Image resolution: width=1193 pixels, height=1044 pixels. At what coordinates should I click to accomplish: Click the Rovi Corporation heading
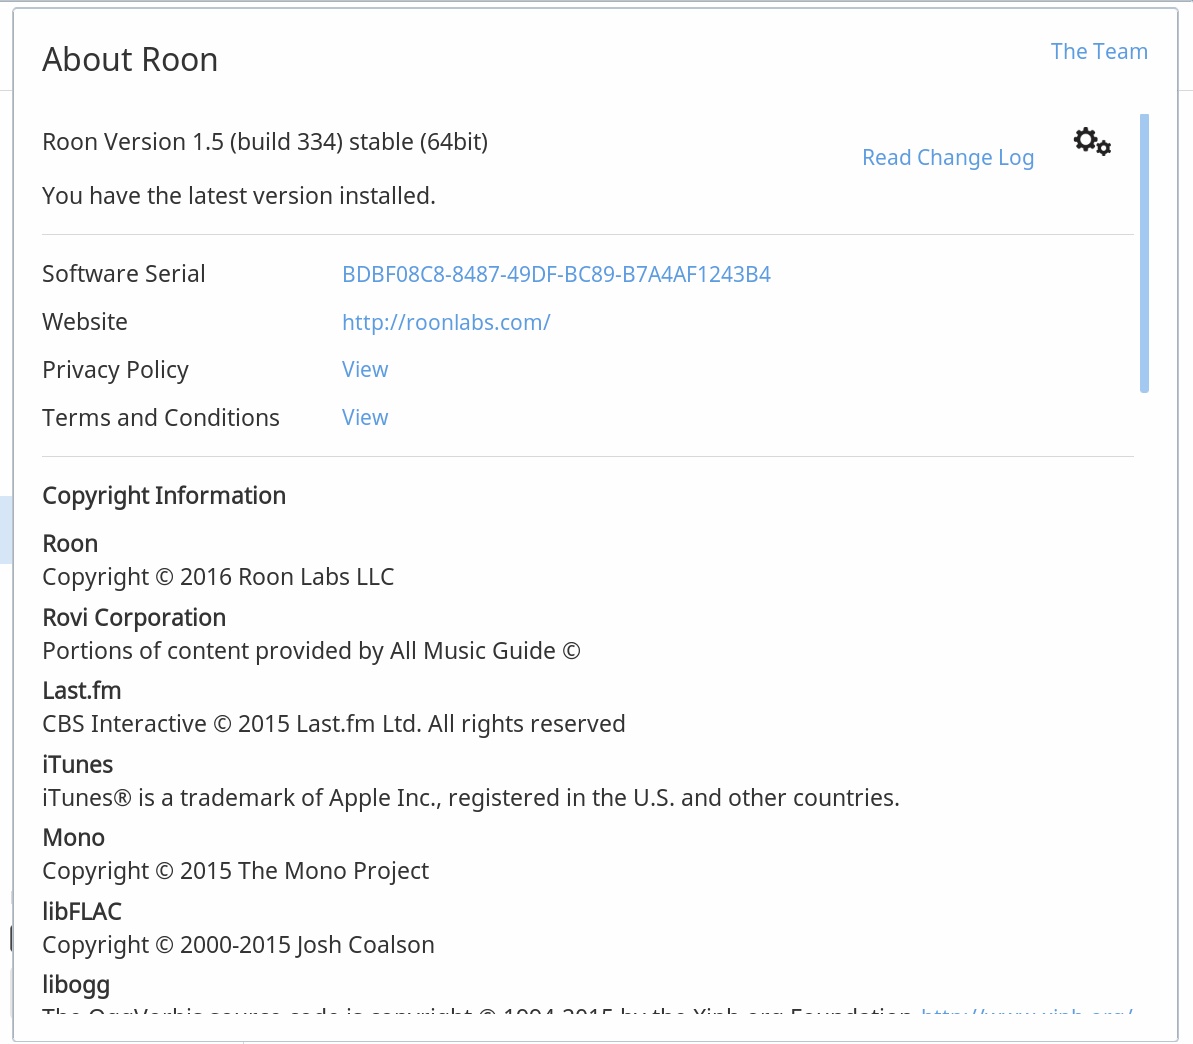tap(134, 618)
